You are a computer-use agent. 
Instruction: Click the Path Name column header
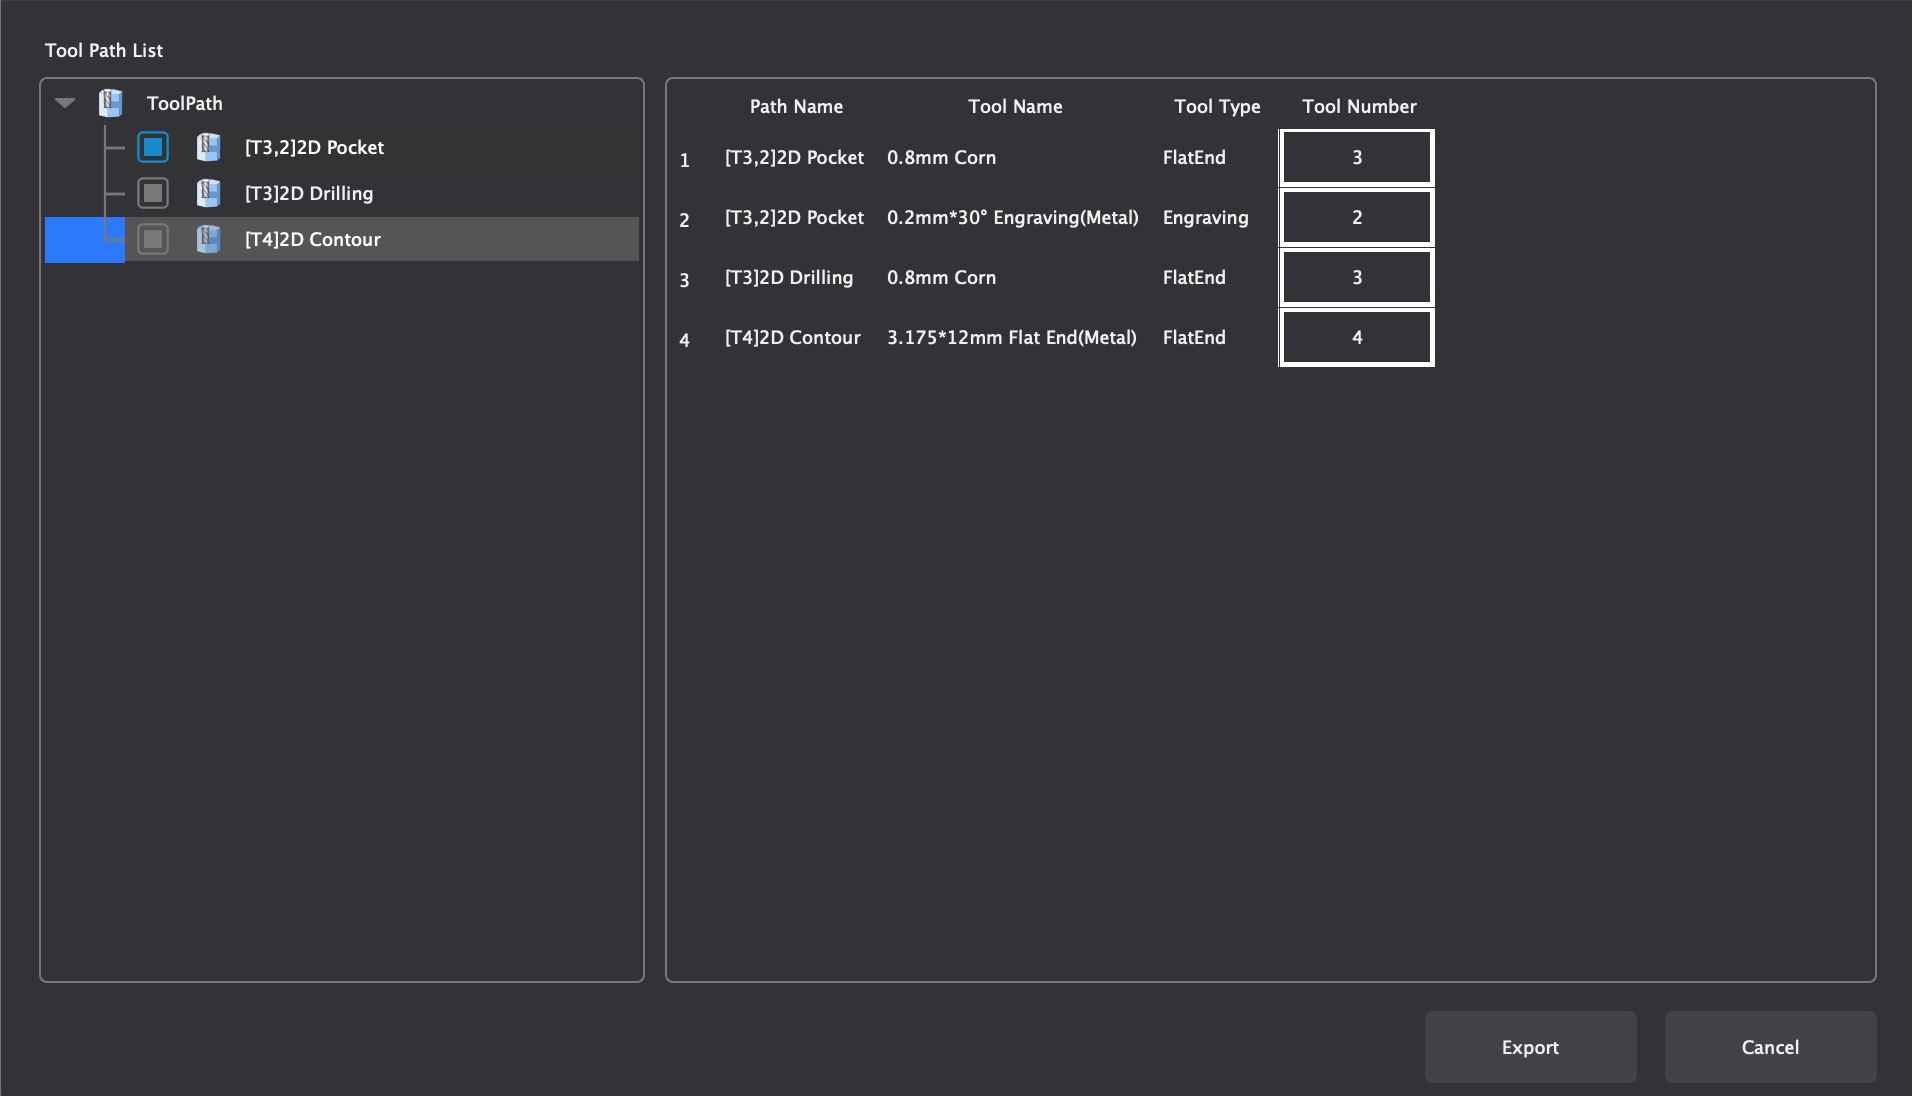[x=796, y=106]
